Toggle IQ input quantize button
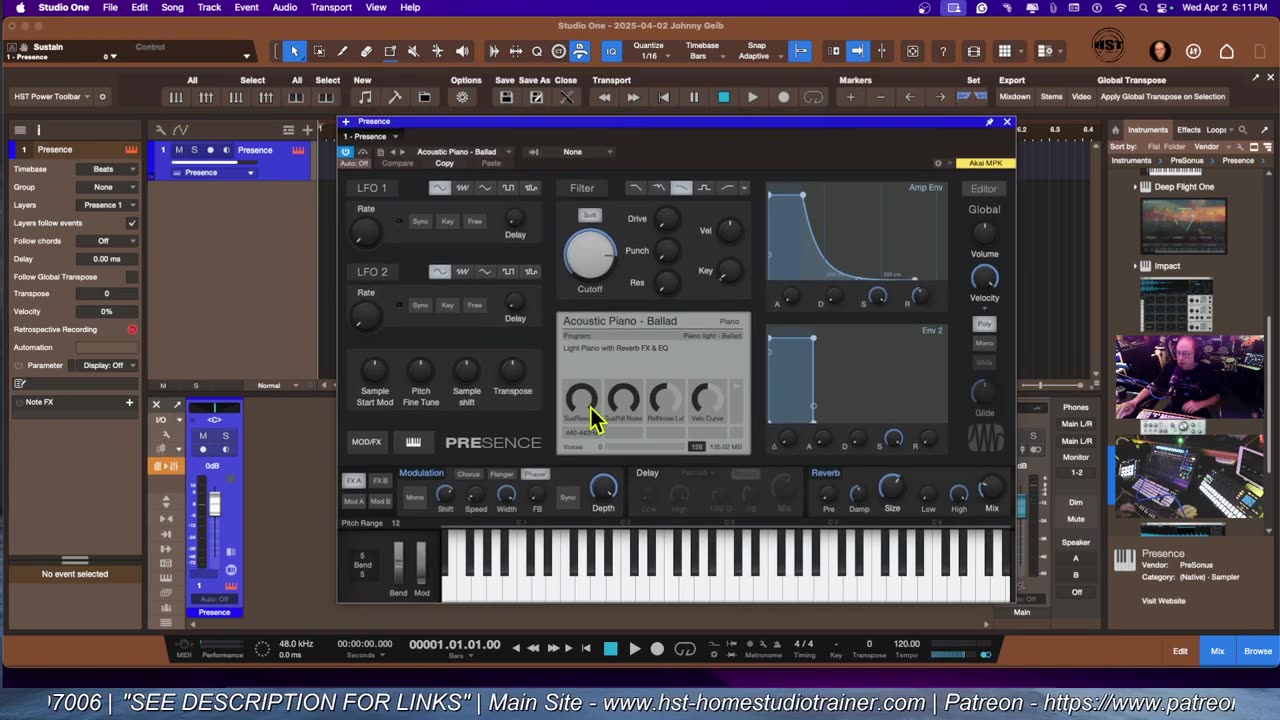1280x720 pixels. point(611,51)
